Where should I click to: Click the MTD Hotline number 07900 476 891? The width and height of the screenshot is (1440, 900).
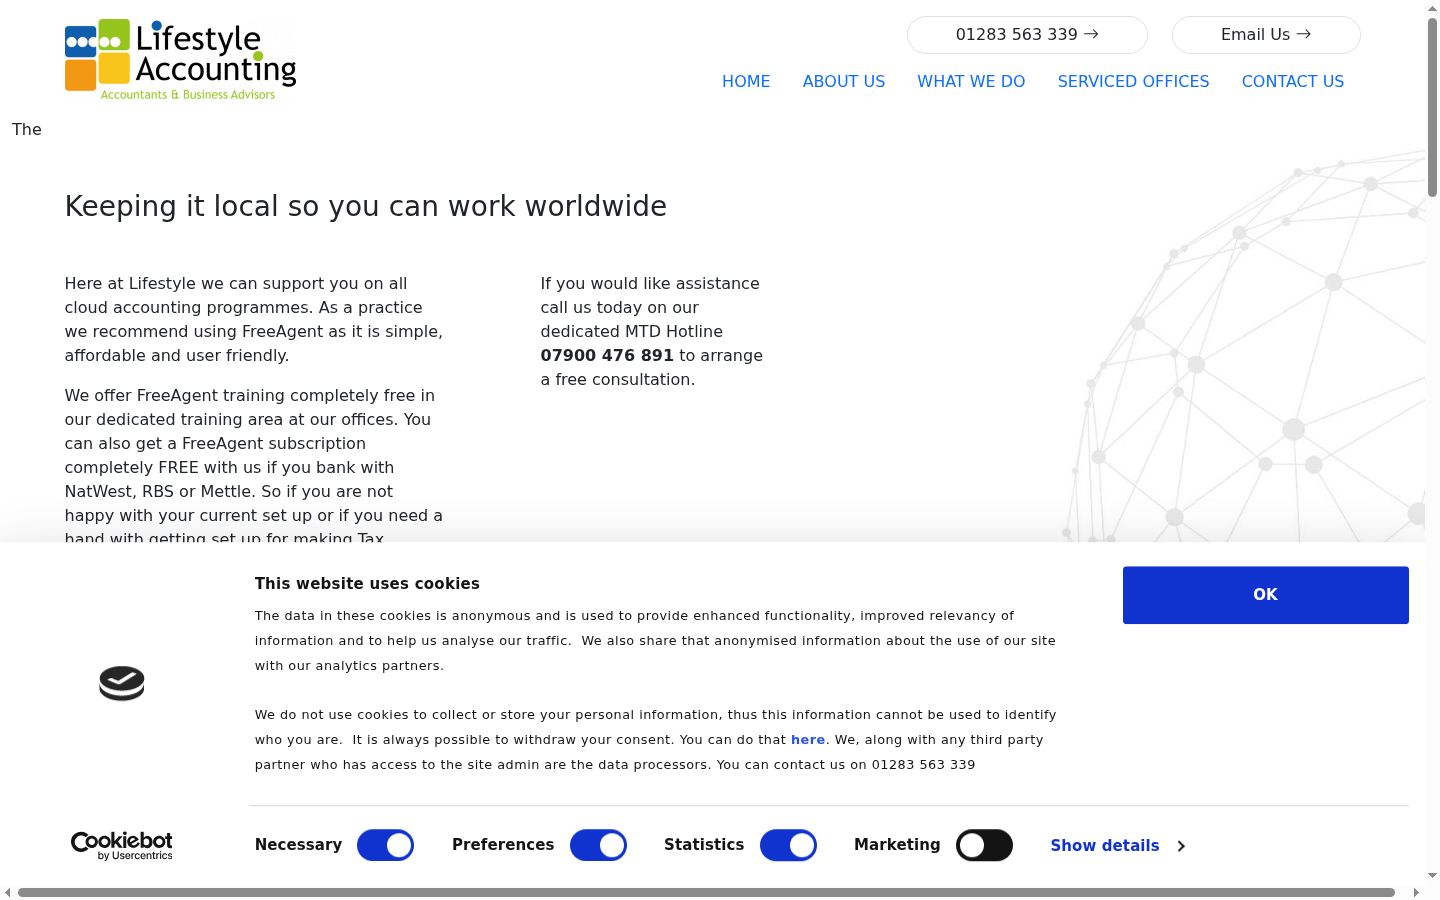coord(607,356)
